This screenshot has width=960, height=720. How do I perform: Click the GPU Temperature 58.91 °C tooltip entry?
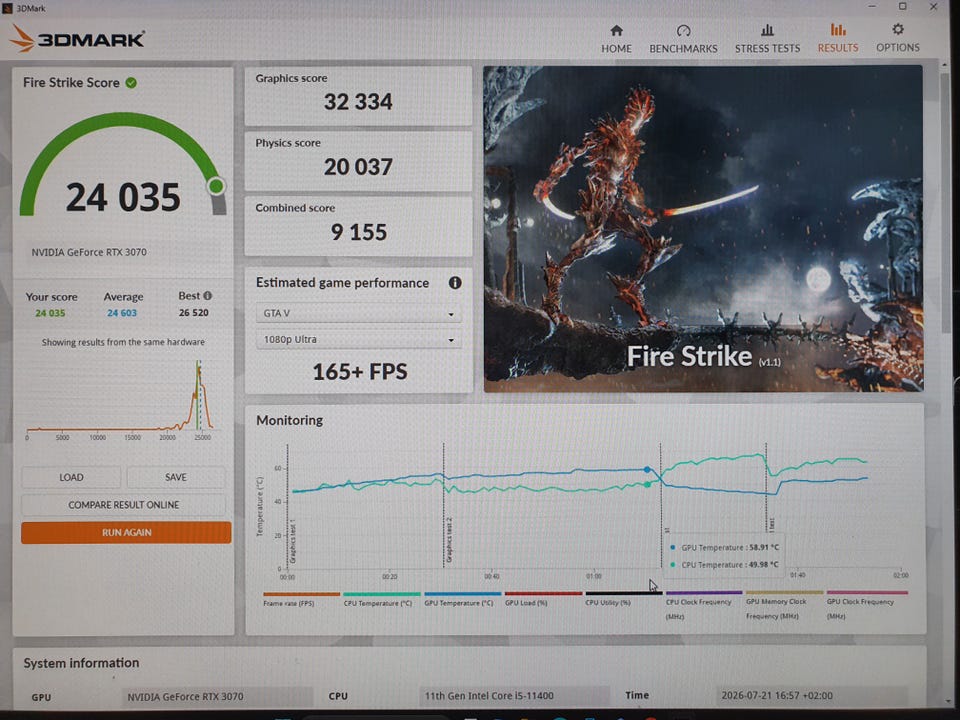coord(725,547)
